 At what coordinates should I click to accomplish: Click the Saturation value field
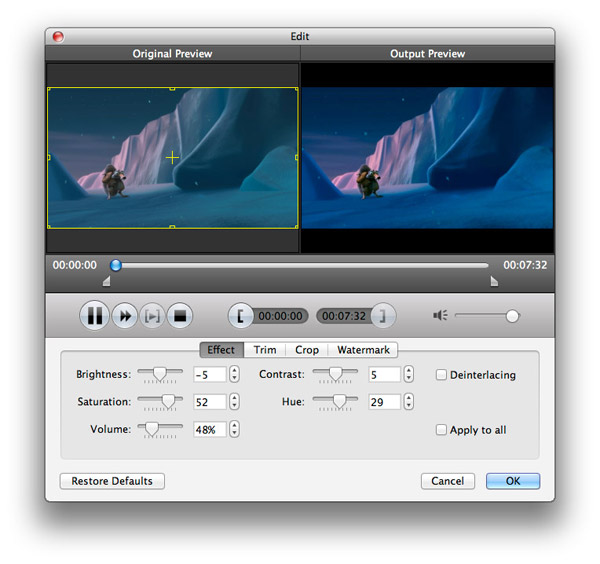[210, 402]
